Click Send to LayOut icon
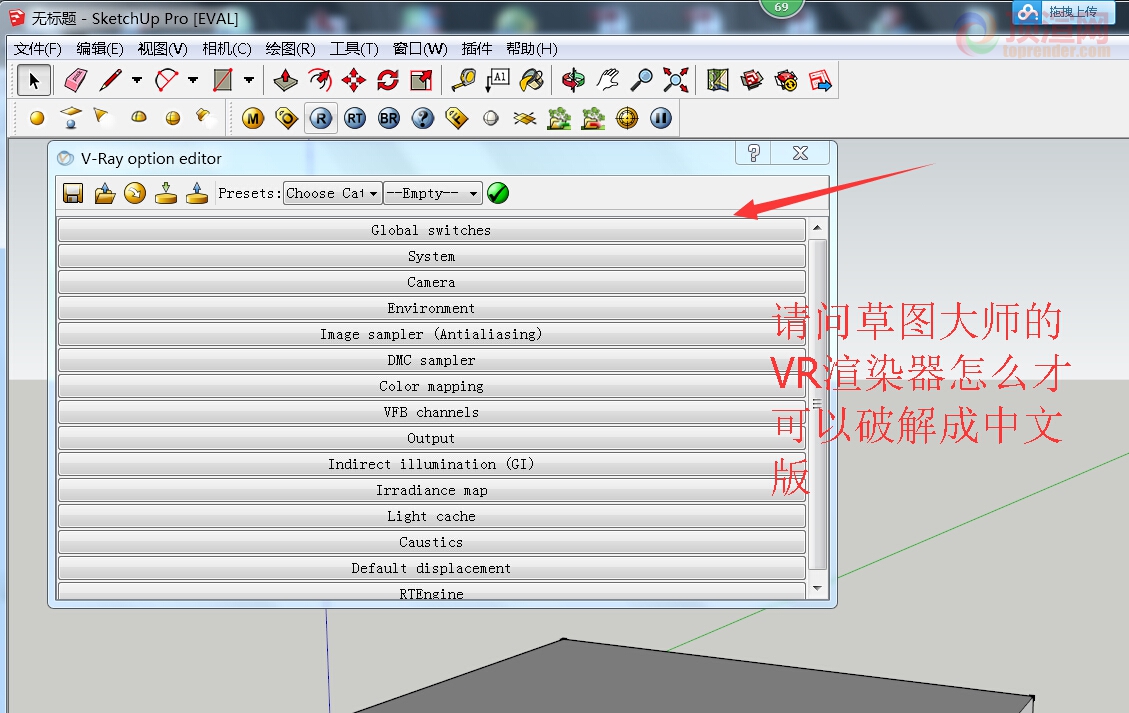The height and width of the screenshot is (713, 1129). coord(820,80)
